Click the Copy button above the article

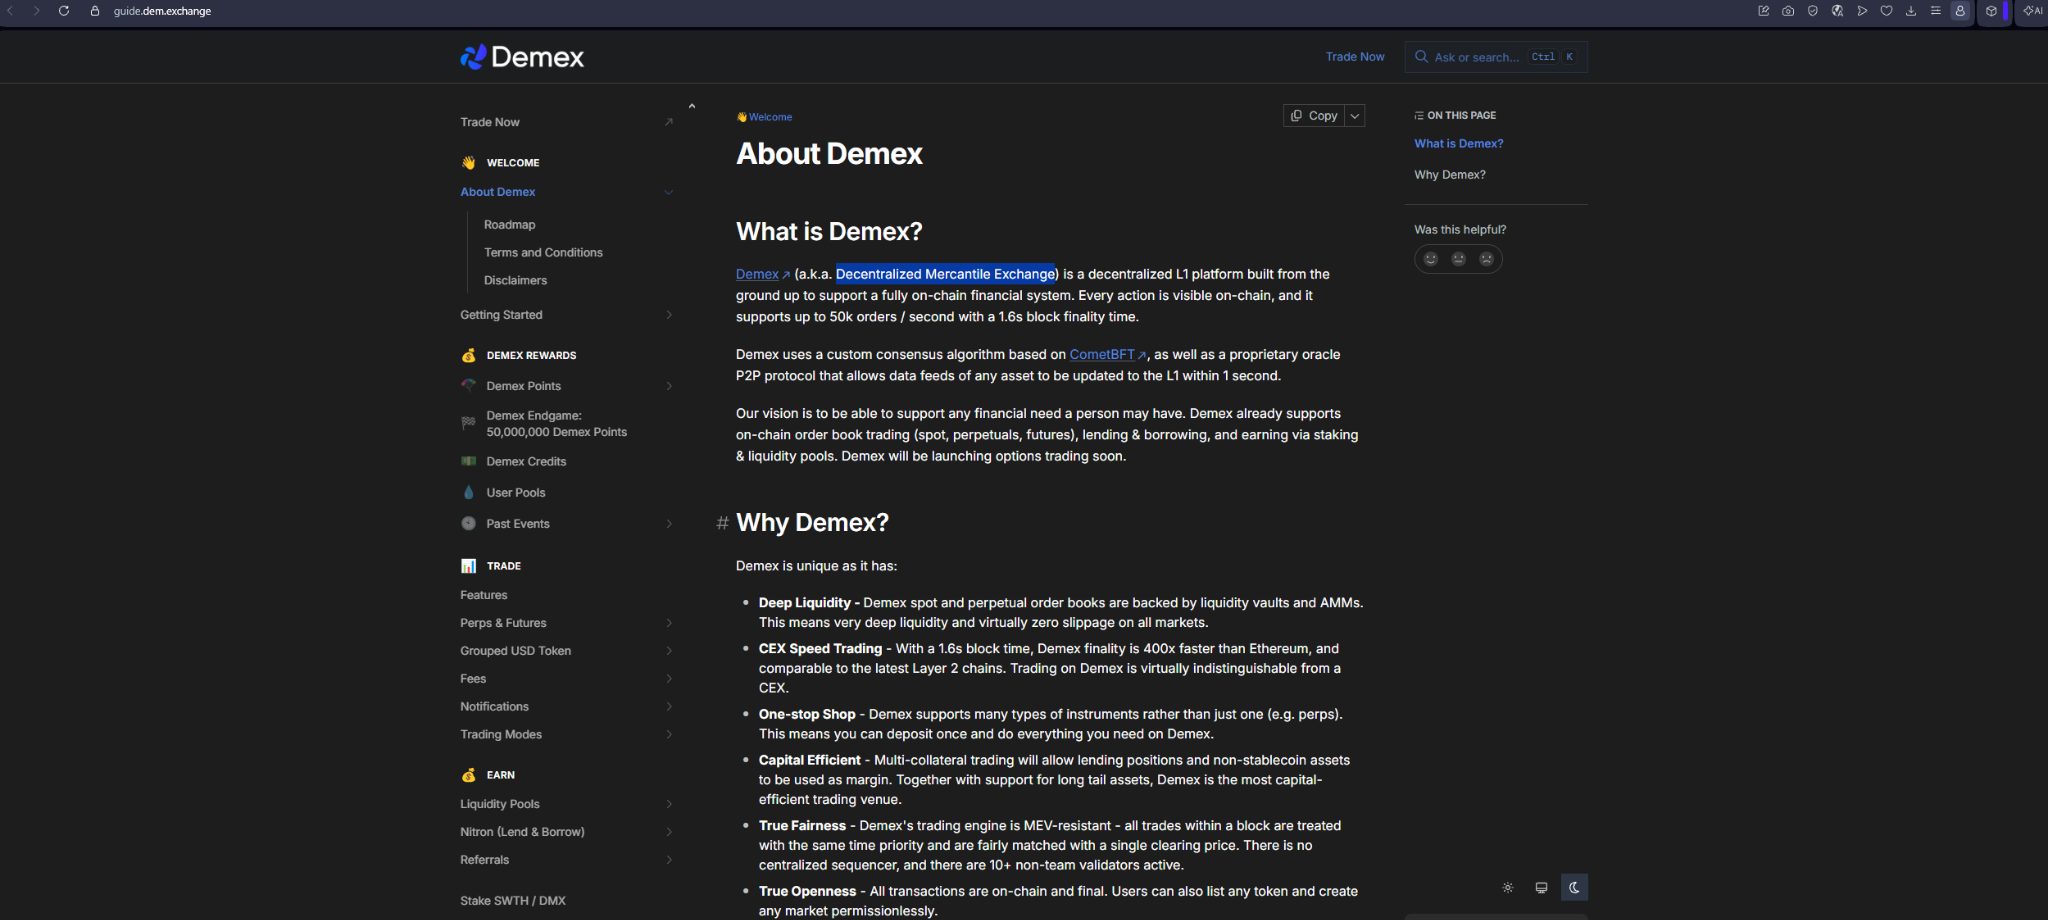click(1314, 116)
